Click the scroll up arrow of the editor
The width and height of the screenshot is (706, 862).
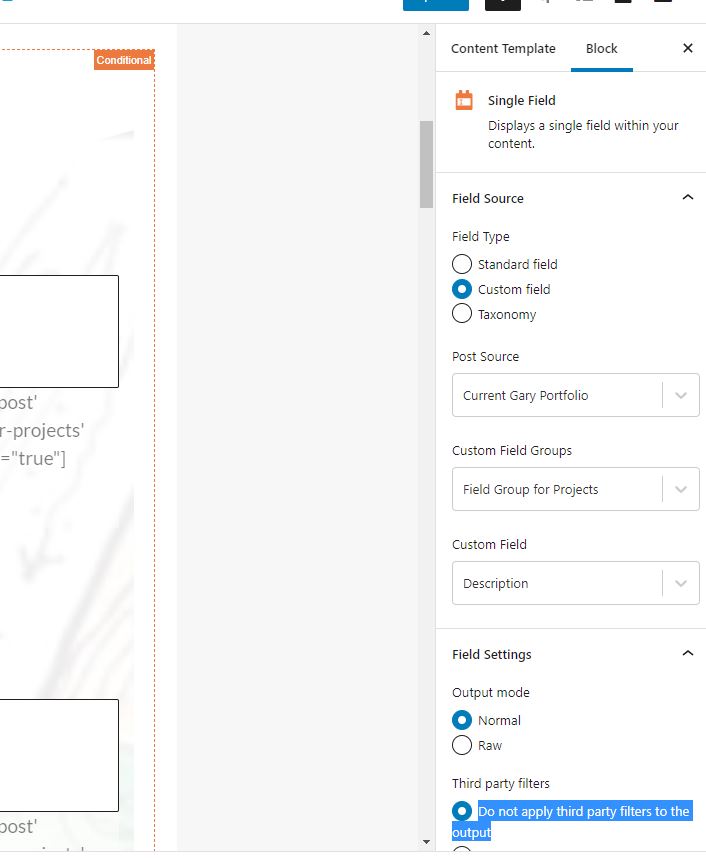tap(426, 34)
